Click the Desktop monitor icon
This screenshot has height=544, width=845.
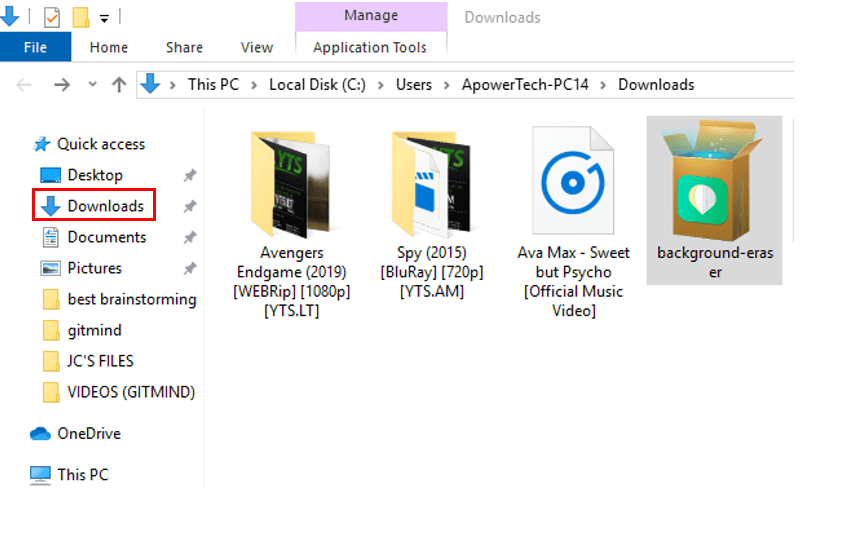click(51, 175)
